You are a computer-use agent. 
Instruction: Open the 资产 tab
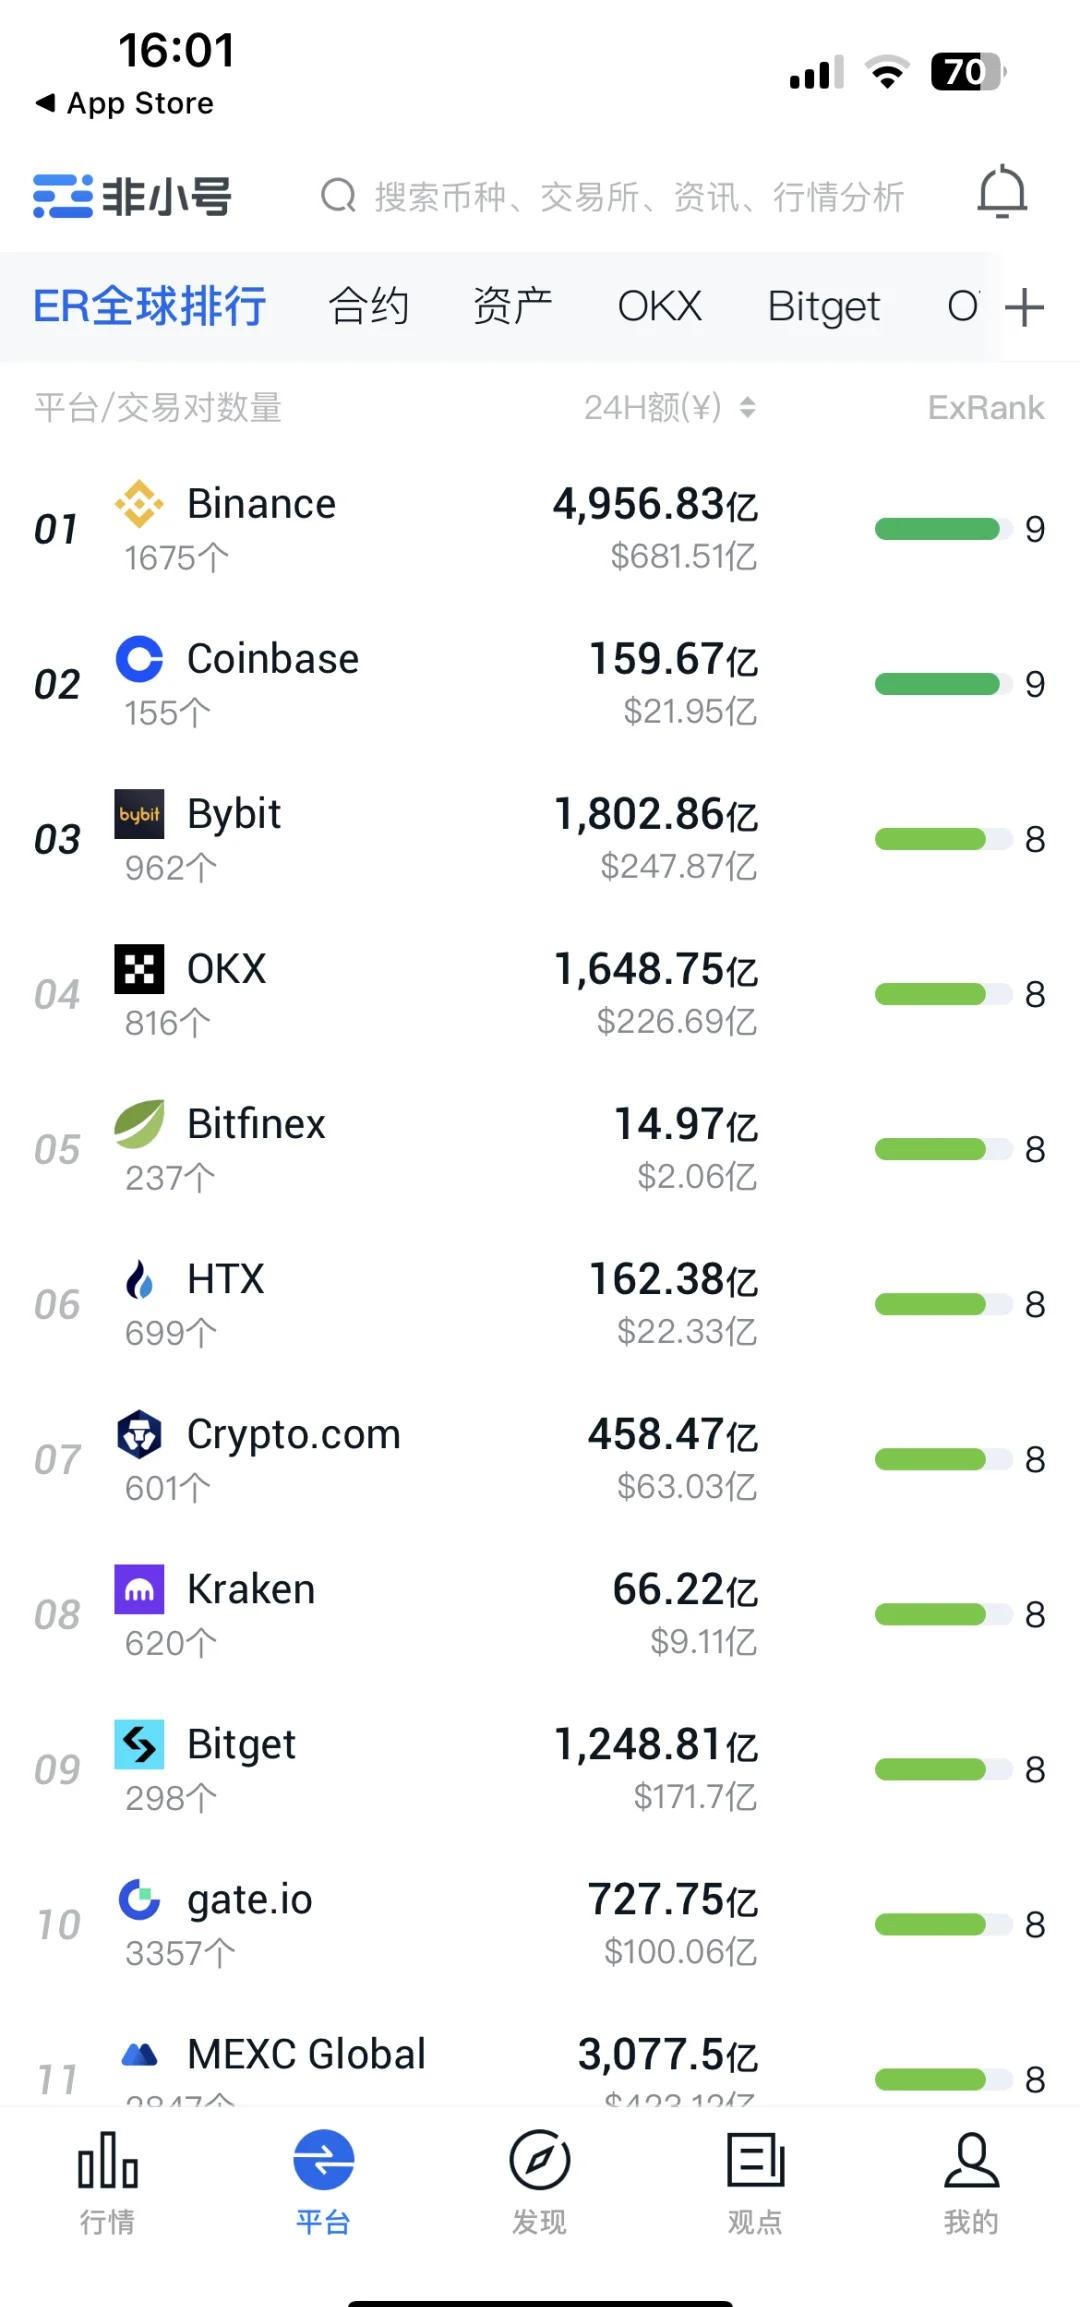coord(512,307)
